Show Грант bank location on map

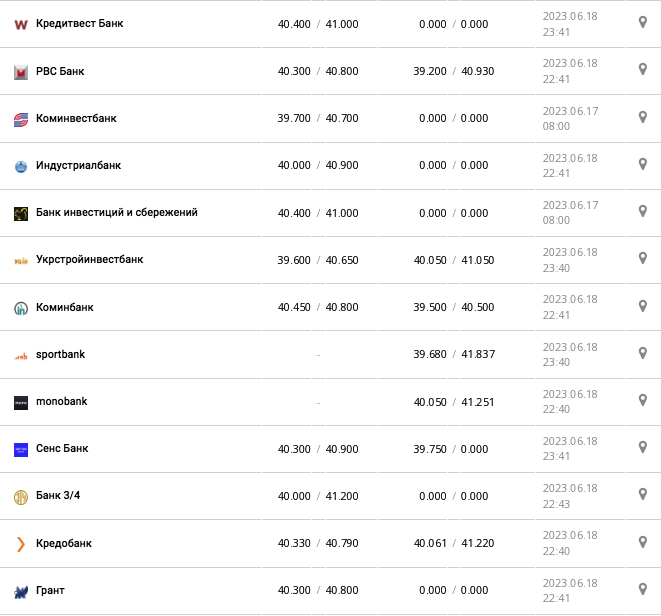point(643,590)
